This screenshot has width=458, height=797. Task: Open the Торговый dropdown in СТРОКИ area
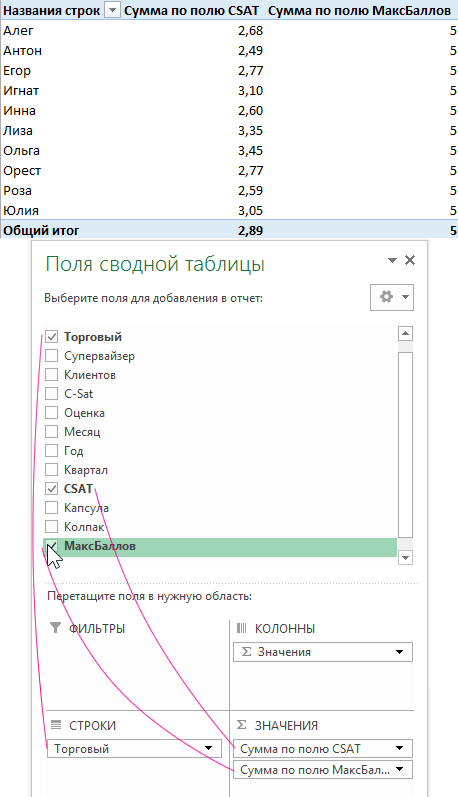208,748
